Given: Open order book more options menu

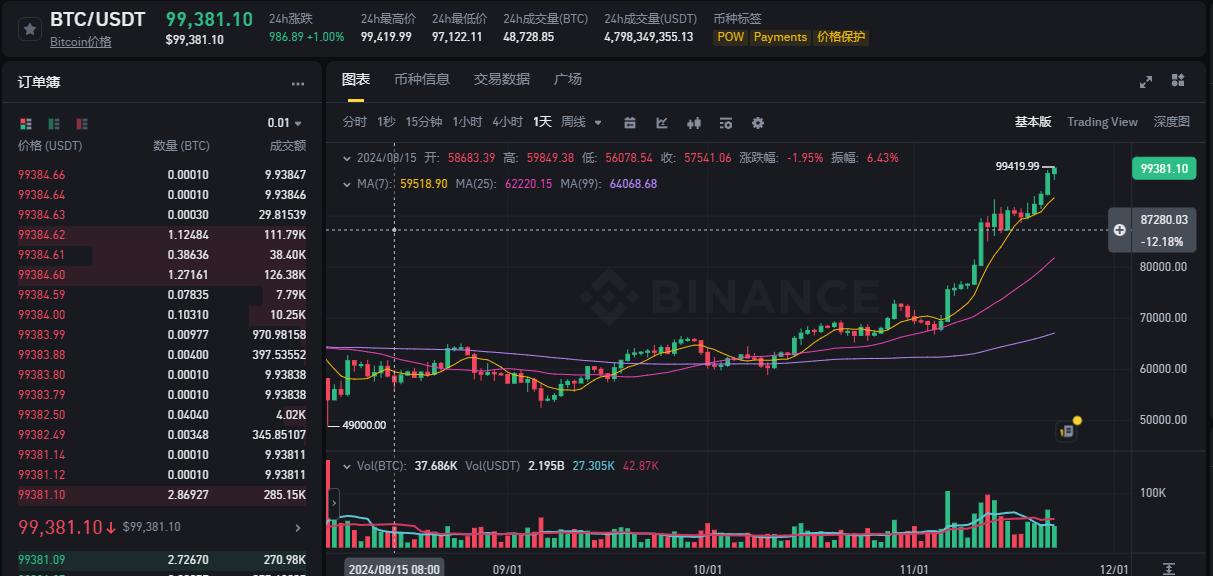Looking at the screenshot, I should pos(298,84).
